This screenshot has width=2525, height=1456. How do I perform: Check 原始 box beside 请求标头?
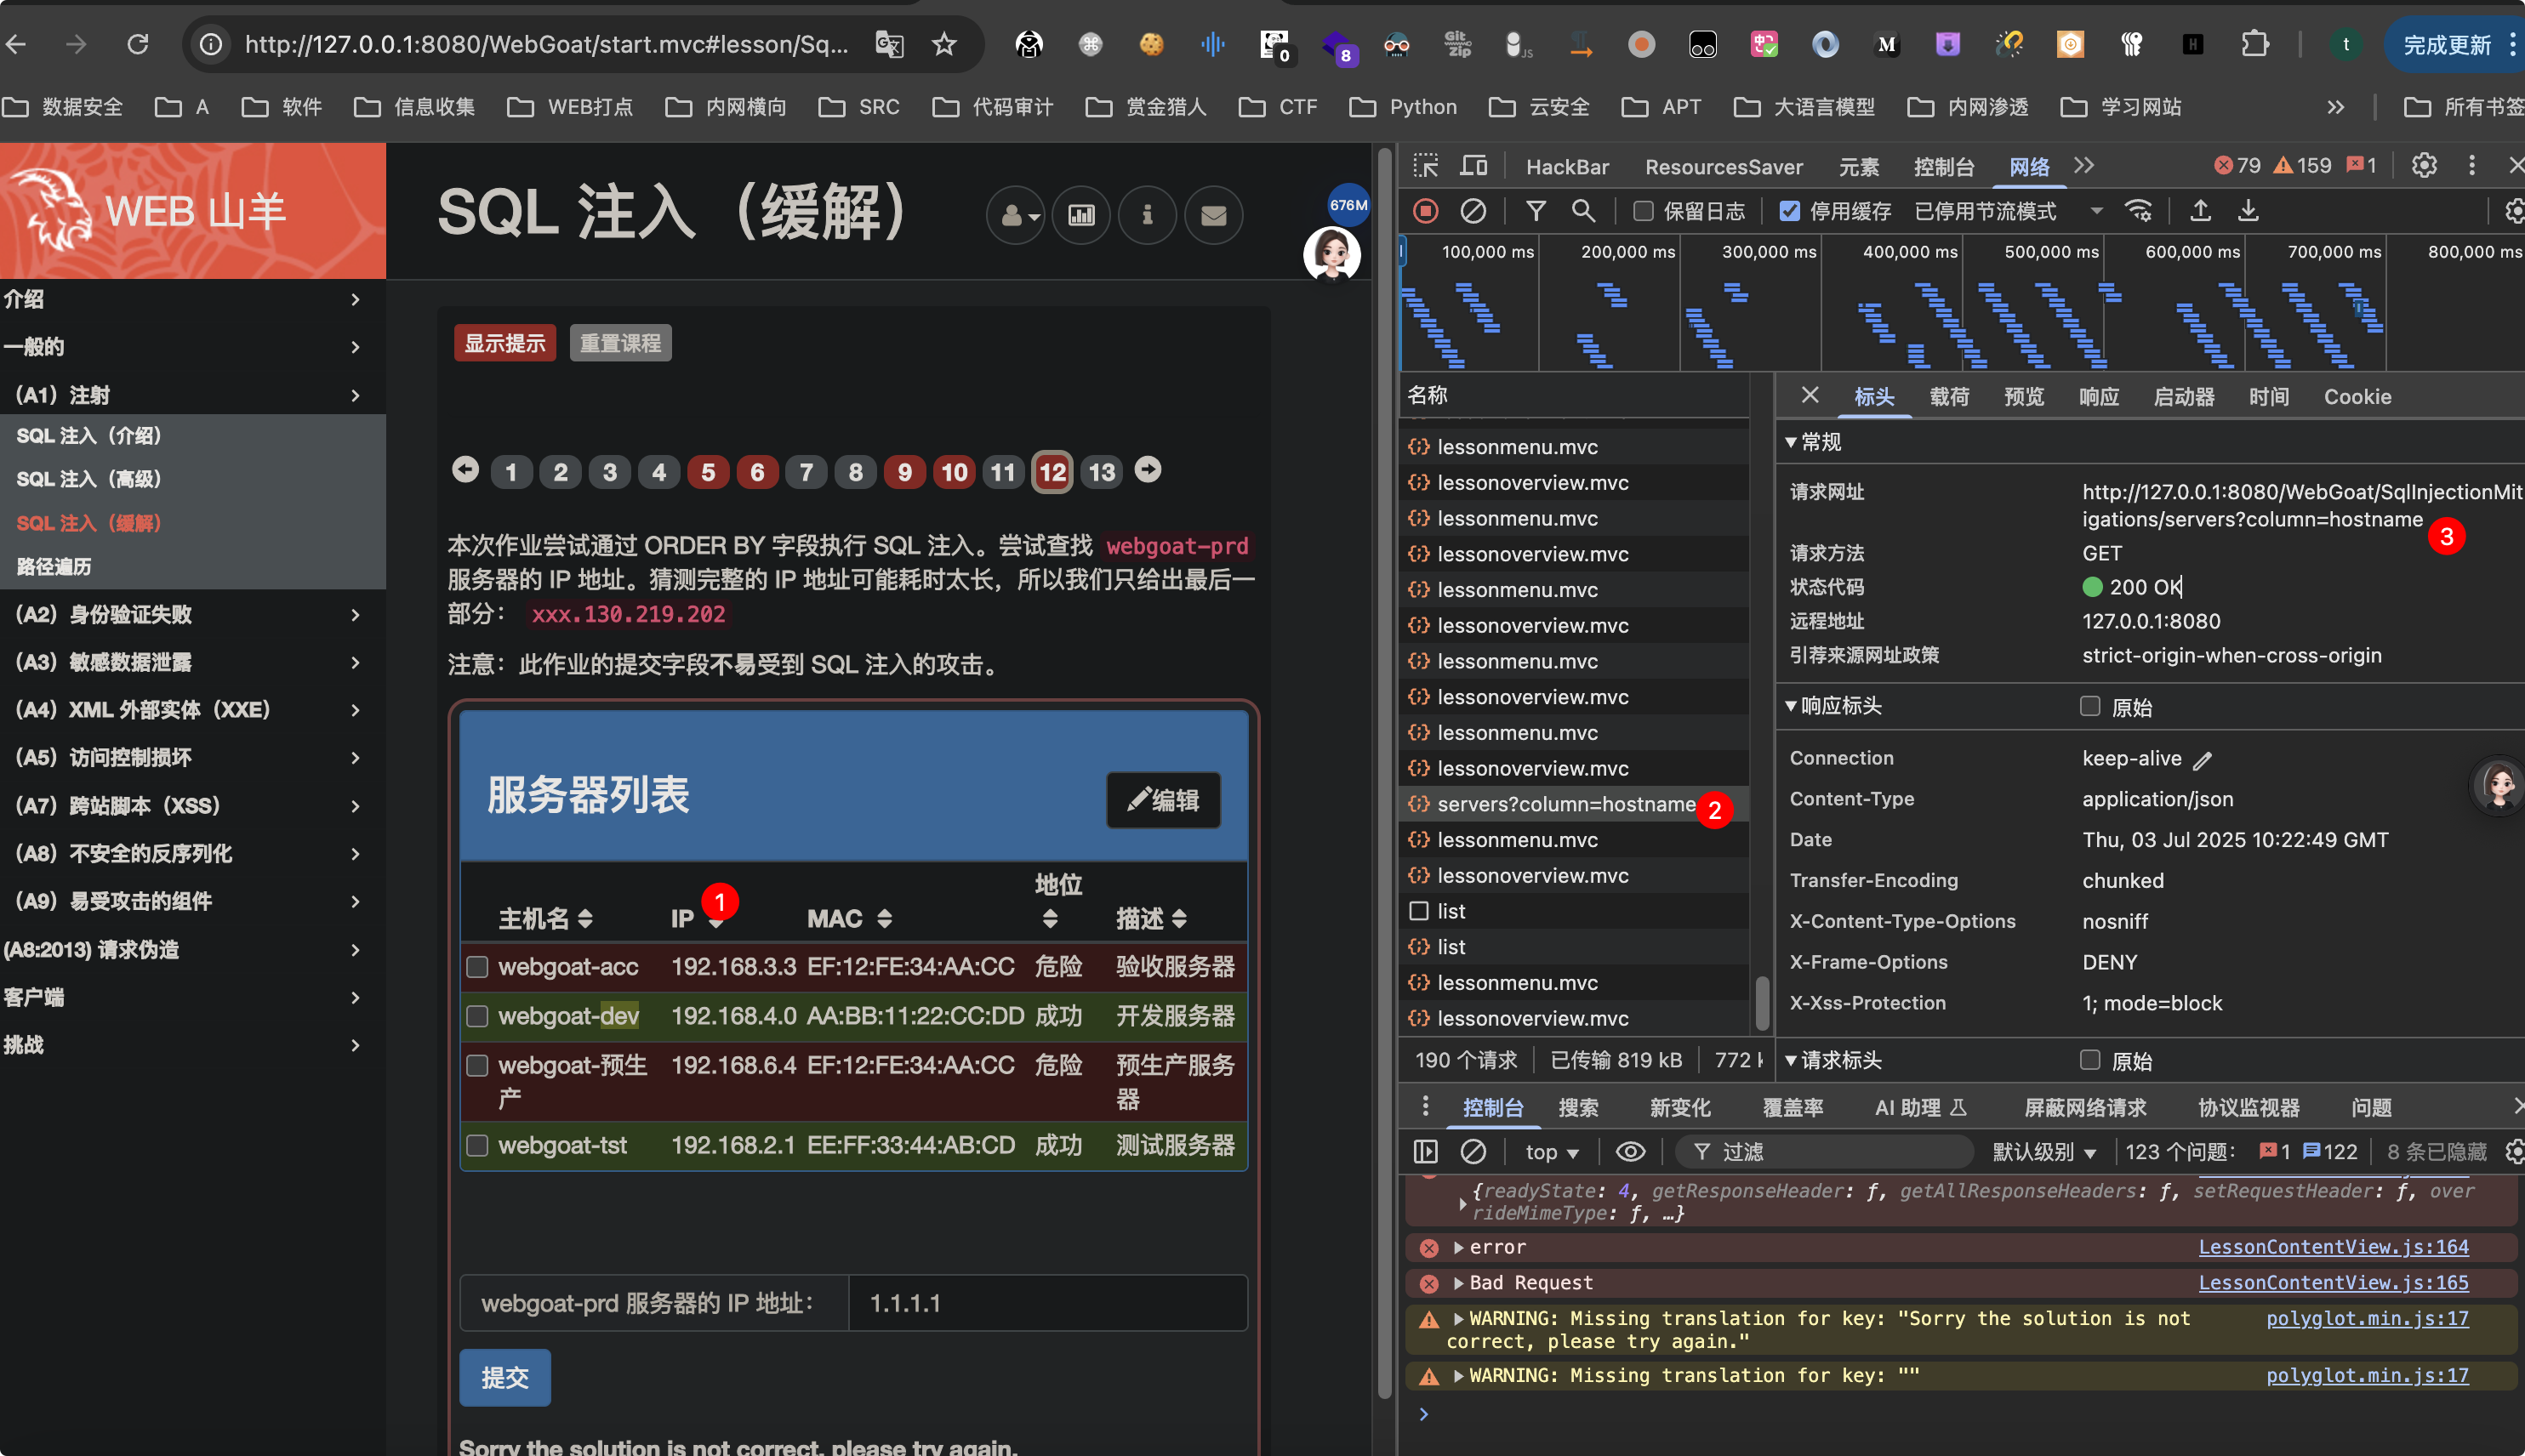point(2090,1060)
